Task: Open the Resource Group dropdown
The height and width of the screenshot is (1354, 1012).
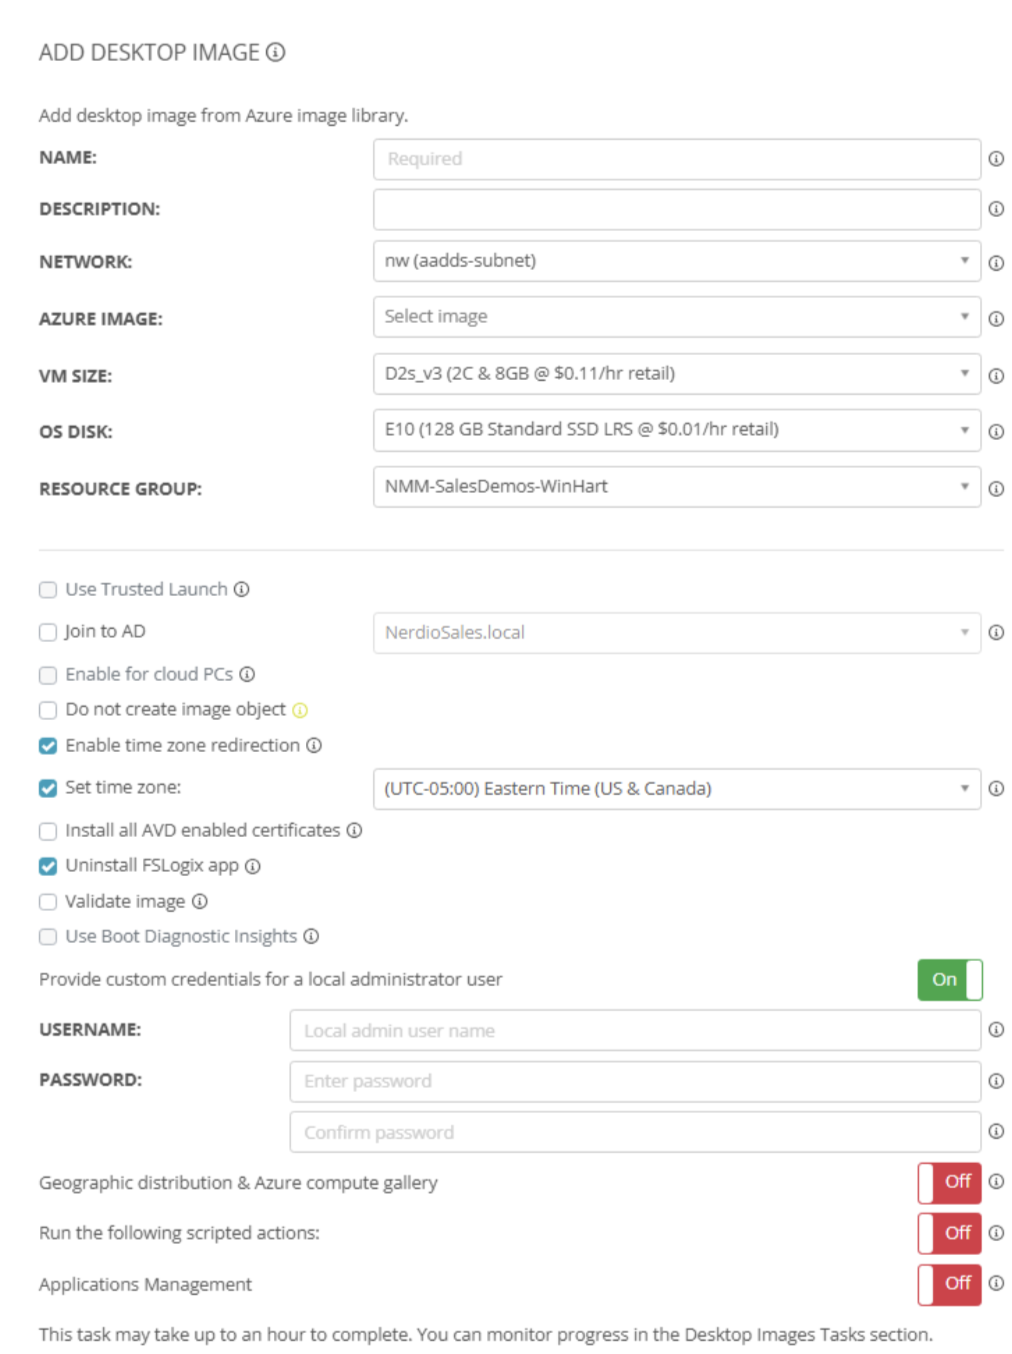Action: tap(676, 487)
